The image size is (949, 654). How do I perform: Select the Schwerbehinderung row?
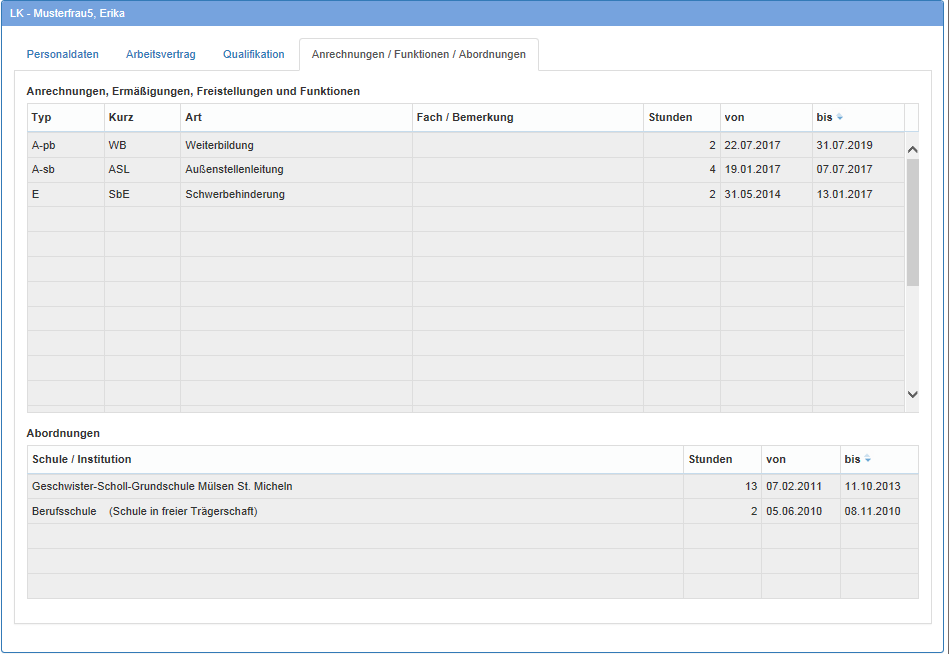pyautogui.click(x=235, y=195)
